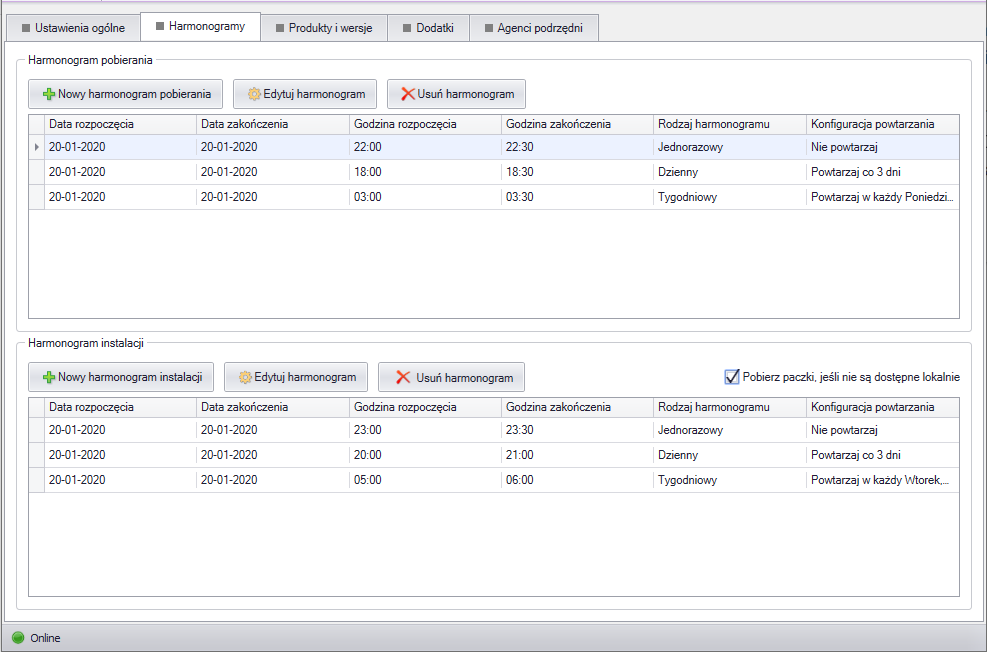Click Nowy harmonogram pobierania button
This screenshot has width=987, height=652.
pyautogui.click(x=125, y=94)
